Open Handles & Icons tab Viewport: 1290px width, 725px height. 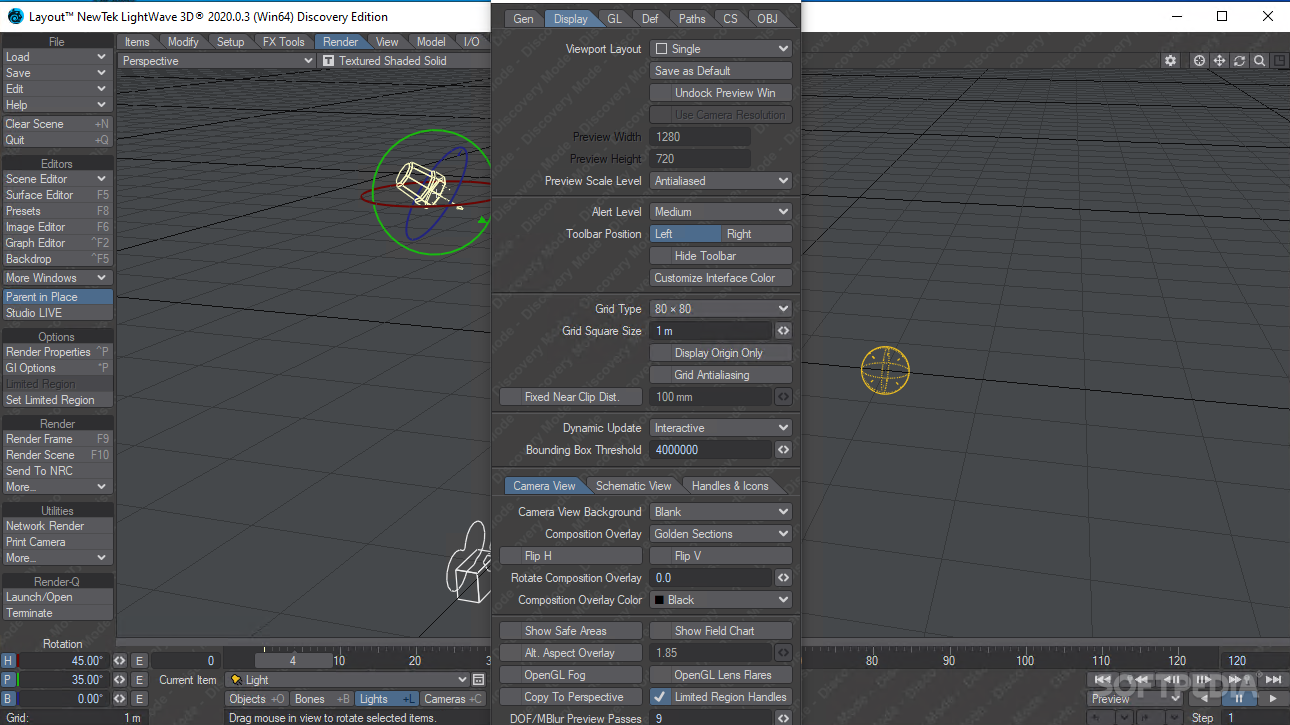[x=730, y=486]
